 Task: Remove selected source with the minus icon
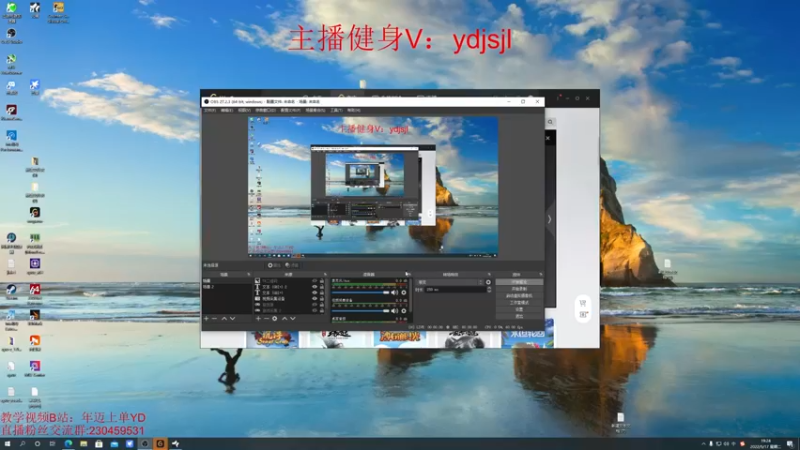click(x=266, y=318)
